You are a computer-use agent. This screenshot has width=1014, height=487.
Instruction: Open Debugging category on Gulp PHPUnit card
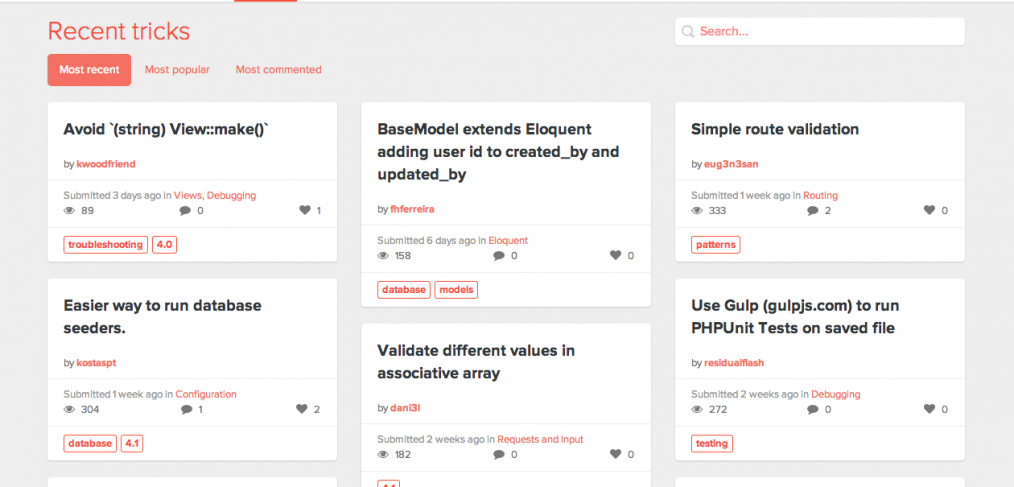[836, 395]
